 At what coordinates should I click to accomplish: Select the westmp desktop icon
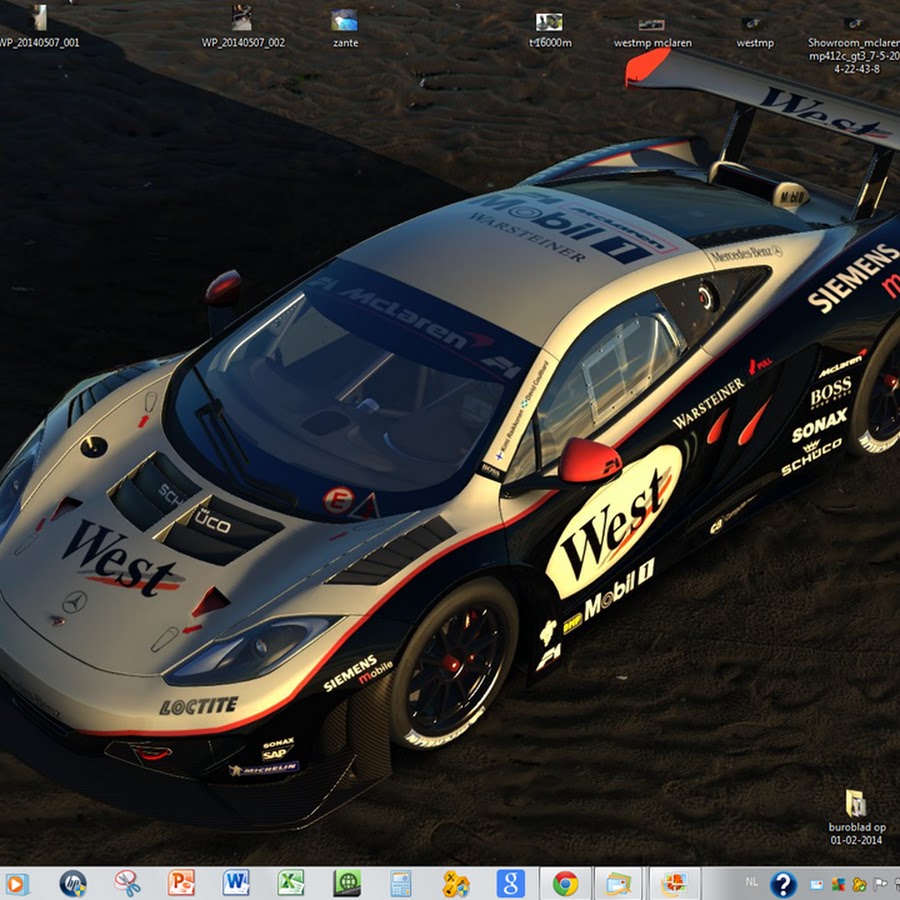754,32
